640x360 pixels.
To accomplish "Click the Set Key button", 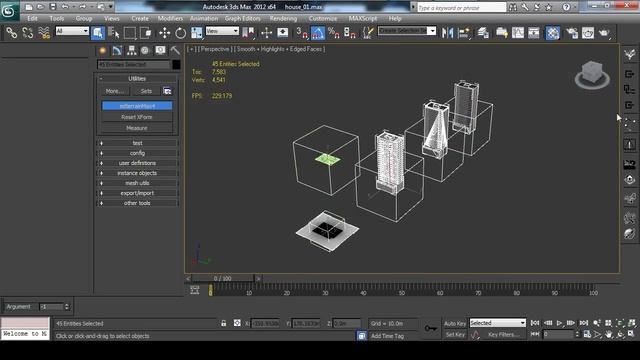I will point(455,335).
